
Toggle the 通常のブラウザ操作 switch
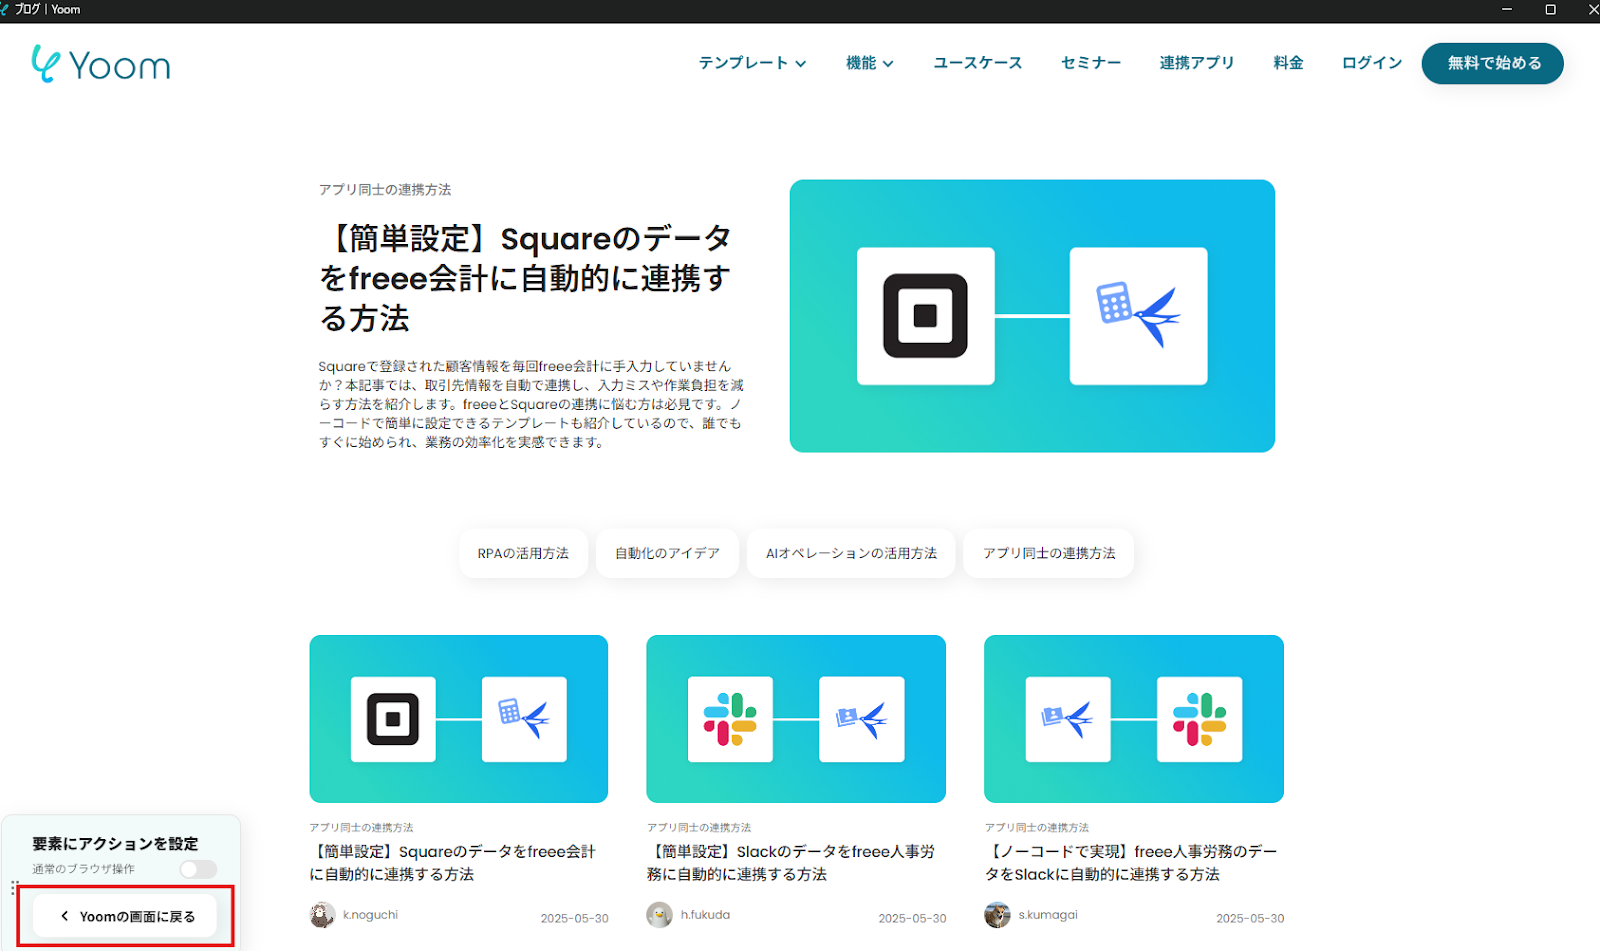[x=198, y=869]
